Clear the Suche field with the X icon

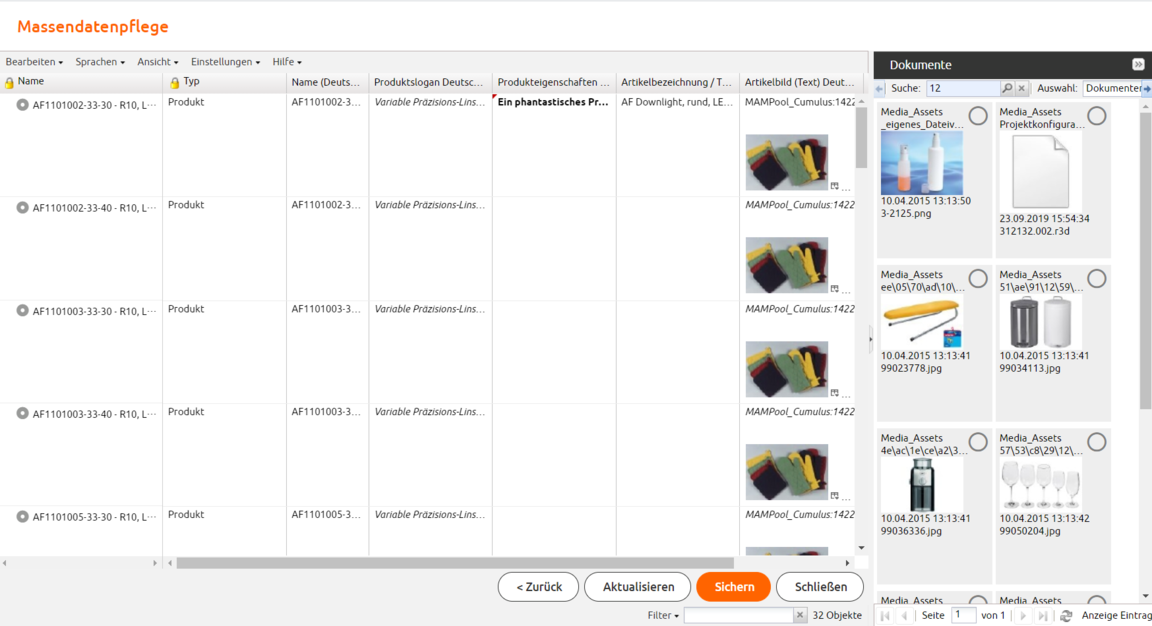(x=1021, y=88)
